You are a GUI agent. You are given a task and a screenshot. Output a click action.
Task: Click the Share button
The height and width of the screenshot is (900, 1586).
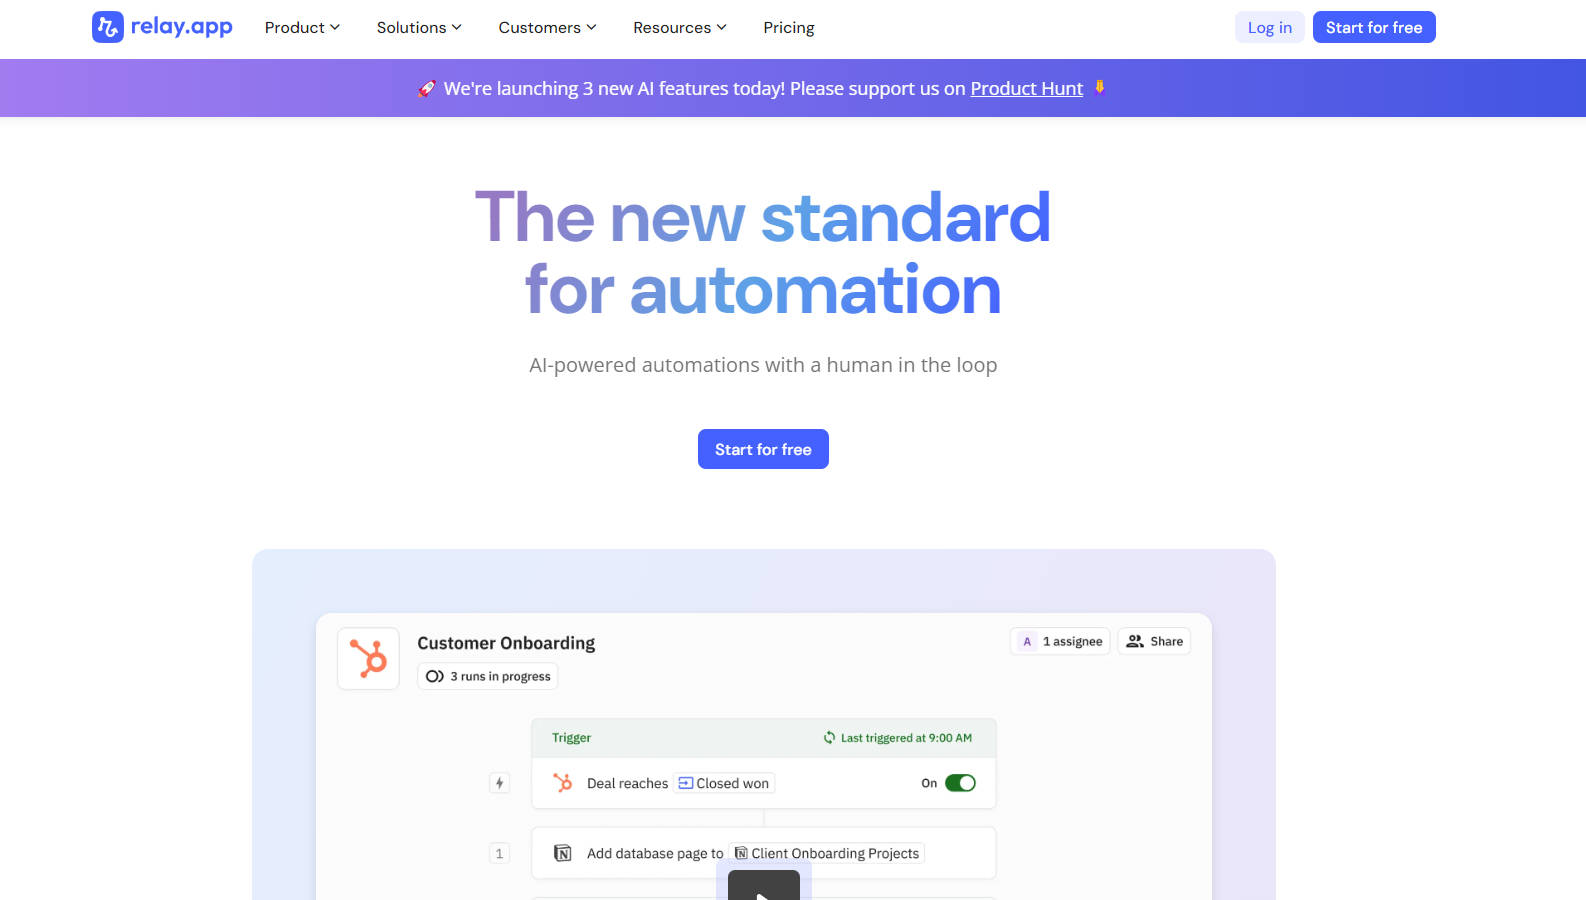(x=1154, y=641)
